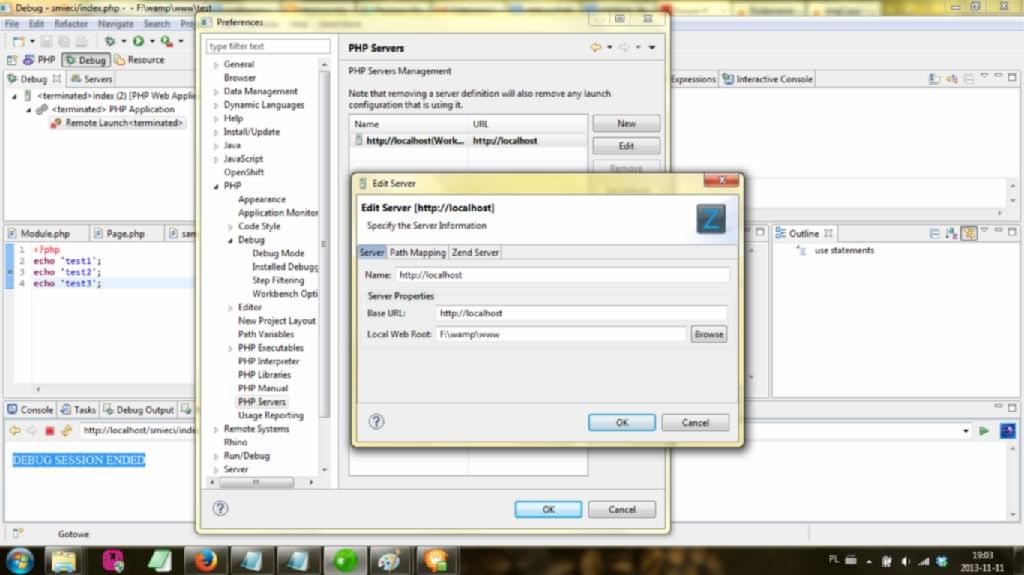Click red stop icon in browser output

[50, 431]
